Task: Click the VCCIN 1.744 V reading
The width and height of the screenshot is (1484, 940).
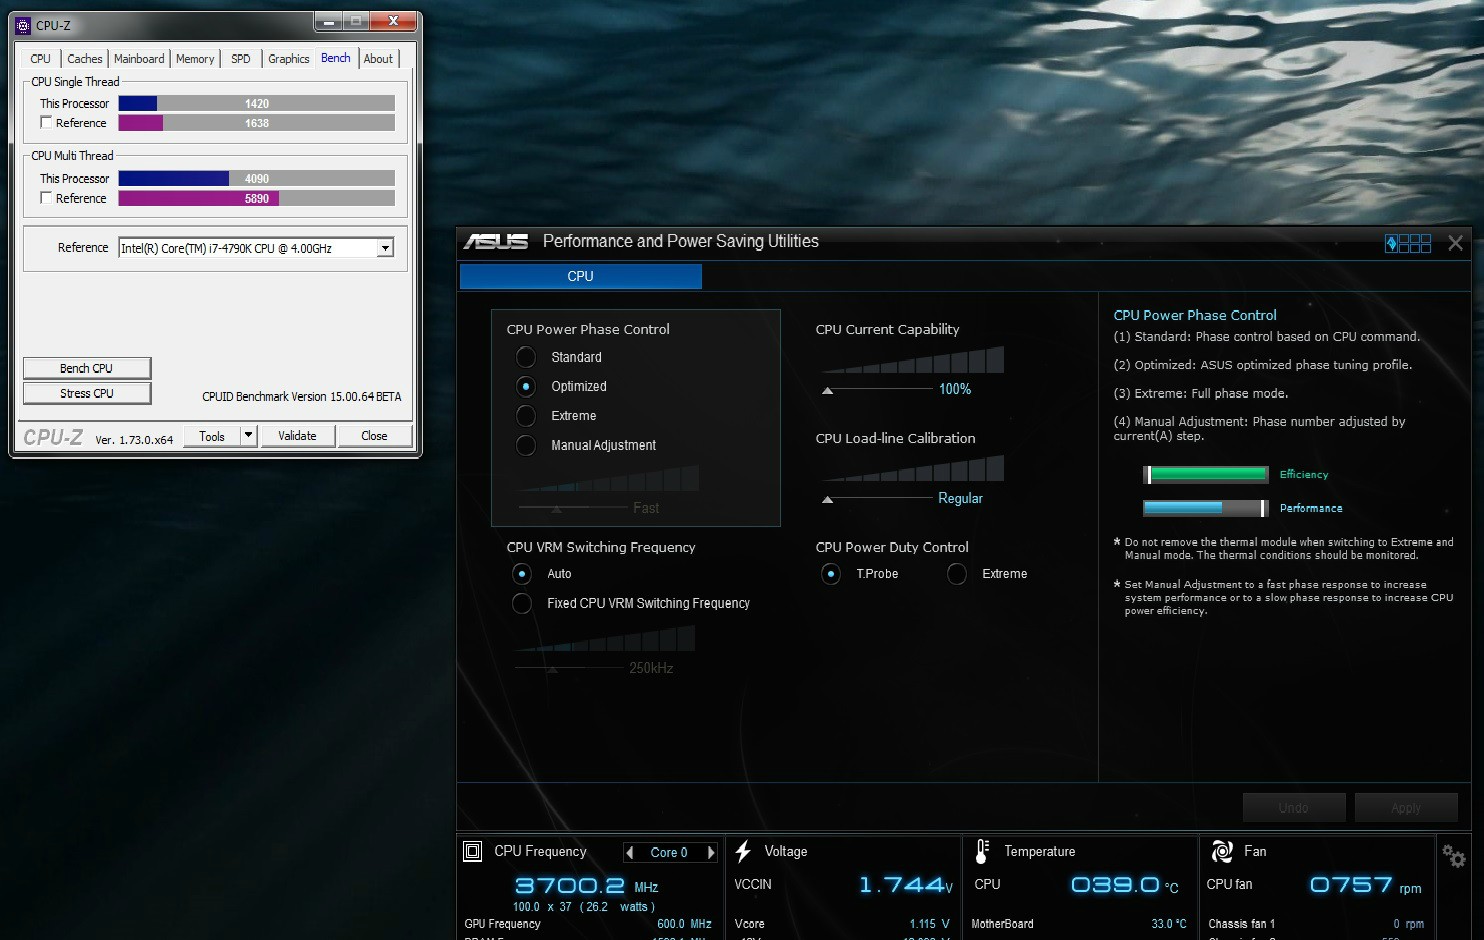Action: pyautogui.click(x=906, y=885)
